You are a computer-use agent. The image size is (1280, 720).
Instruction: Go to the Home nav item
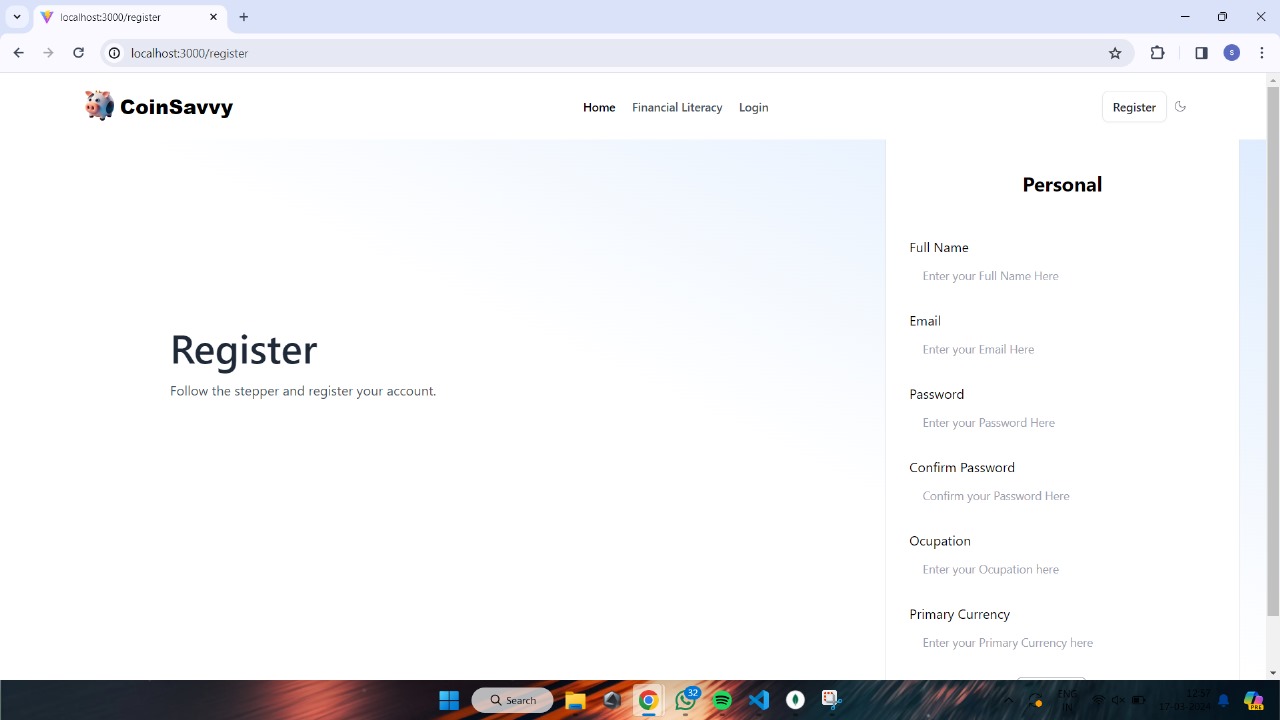point(599,107)
